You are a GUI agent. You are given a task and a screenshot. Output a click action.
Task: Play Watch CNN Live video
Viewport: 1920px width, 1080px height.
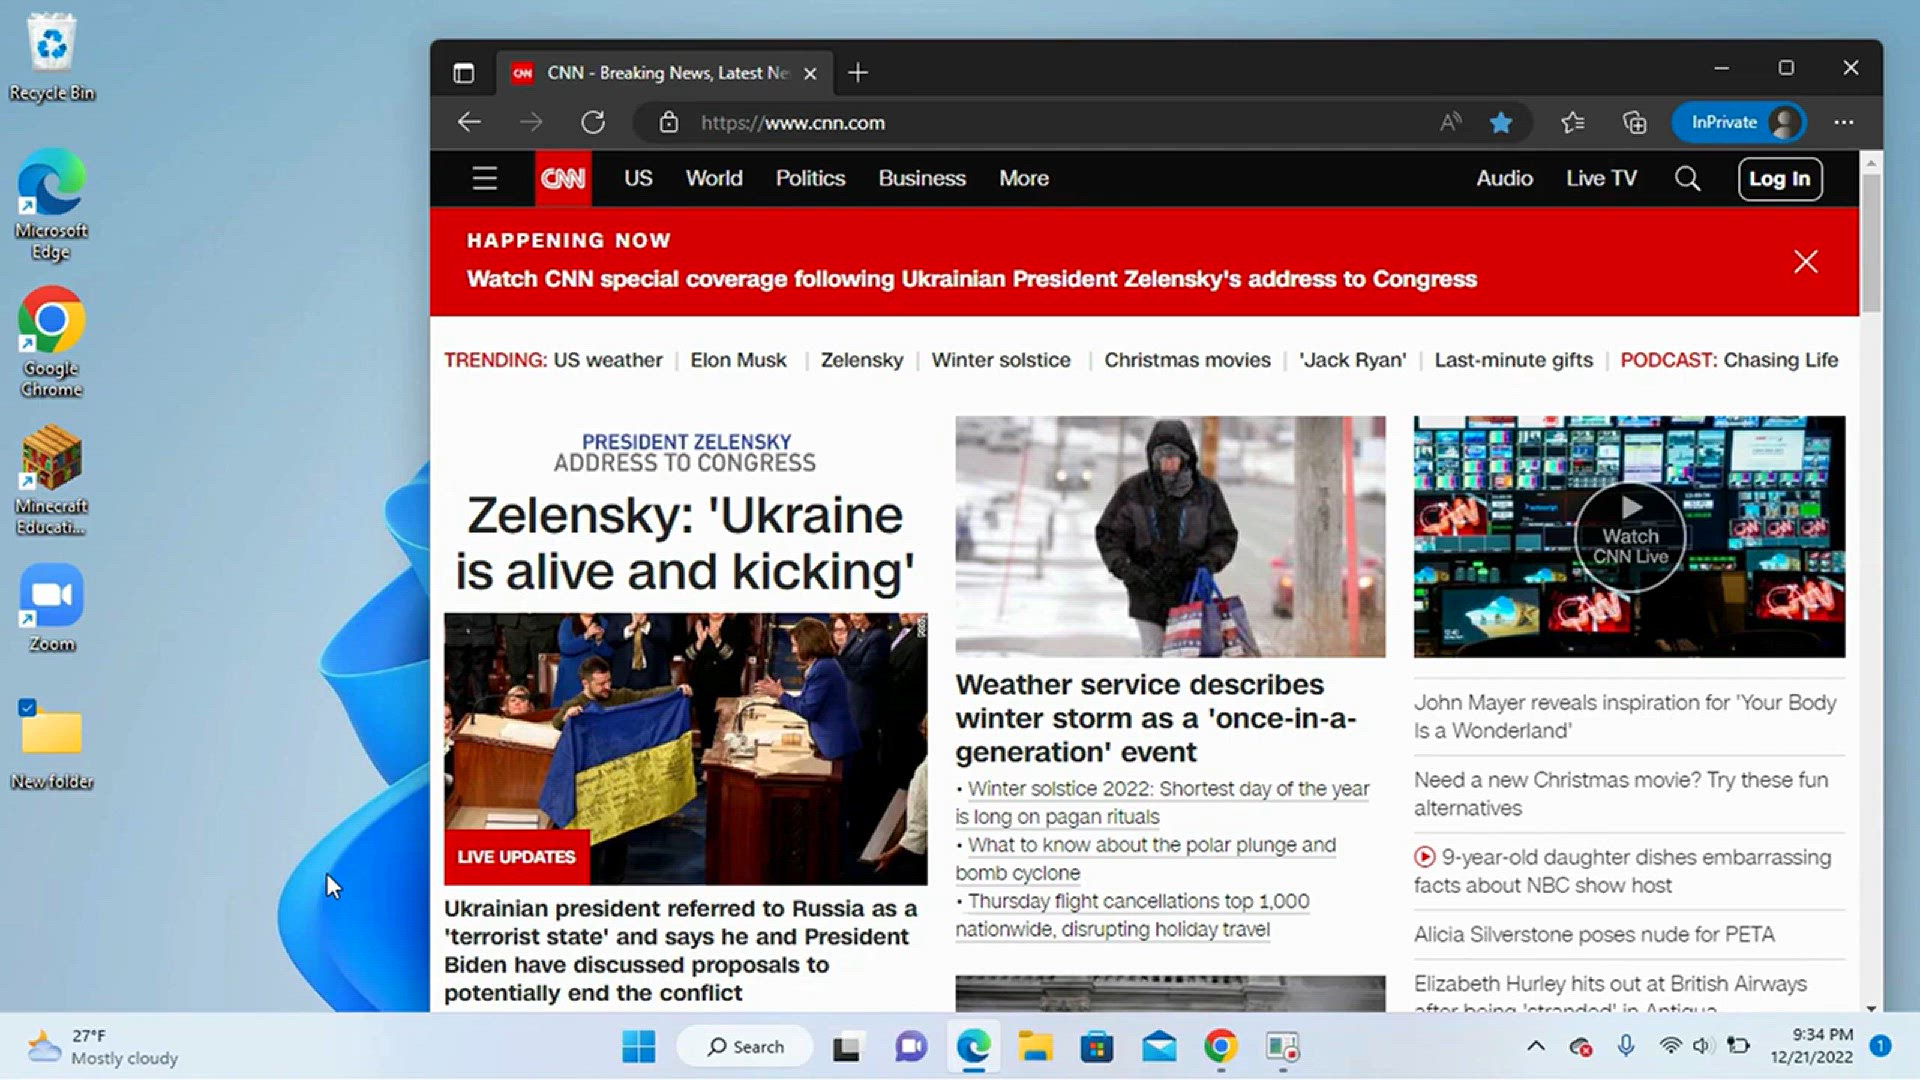[1630, 537]
